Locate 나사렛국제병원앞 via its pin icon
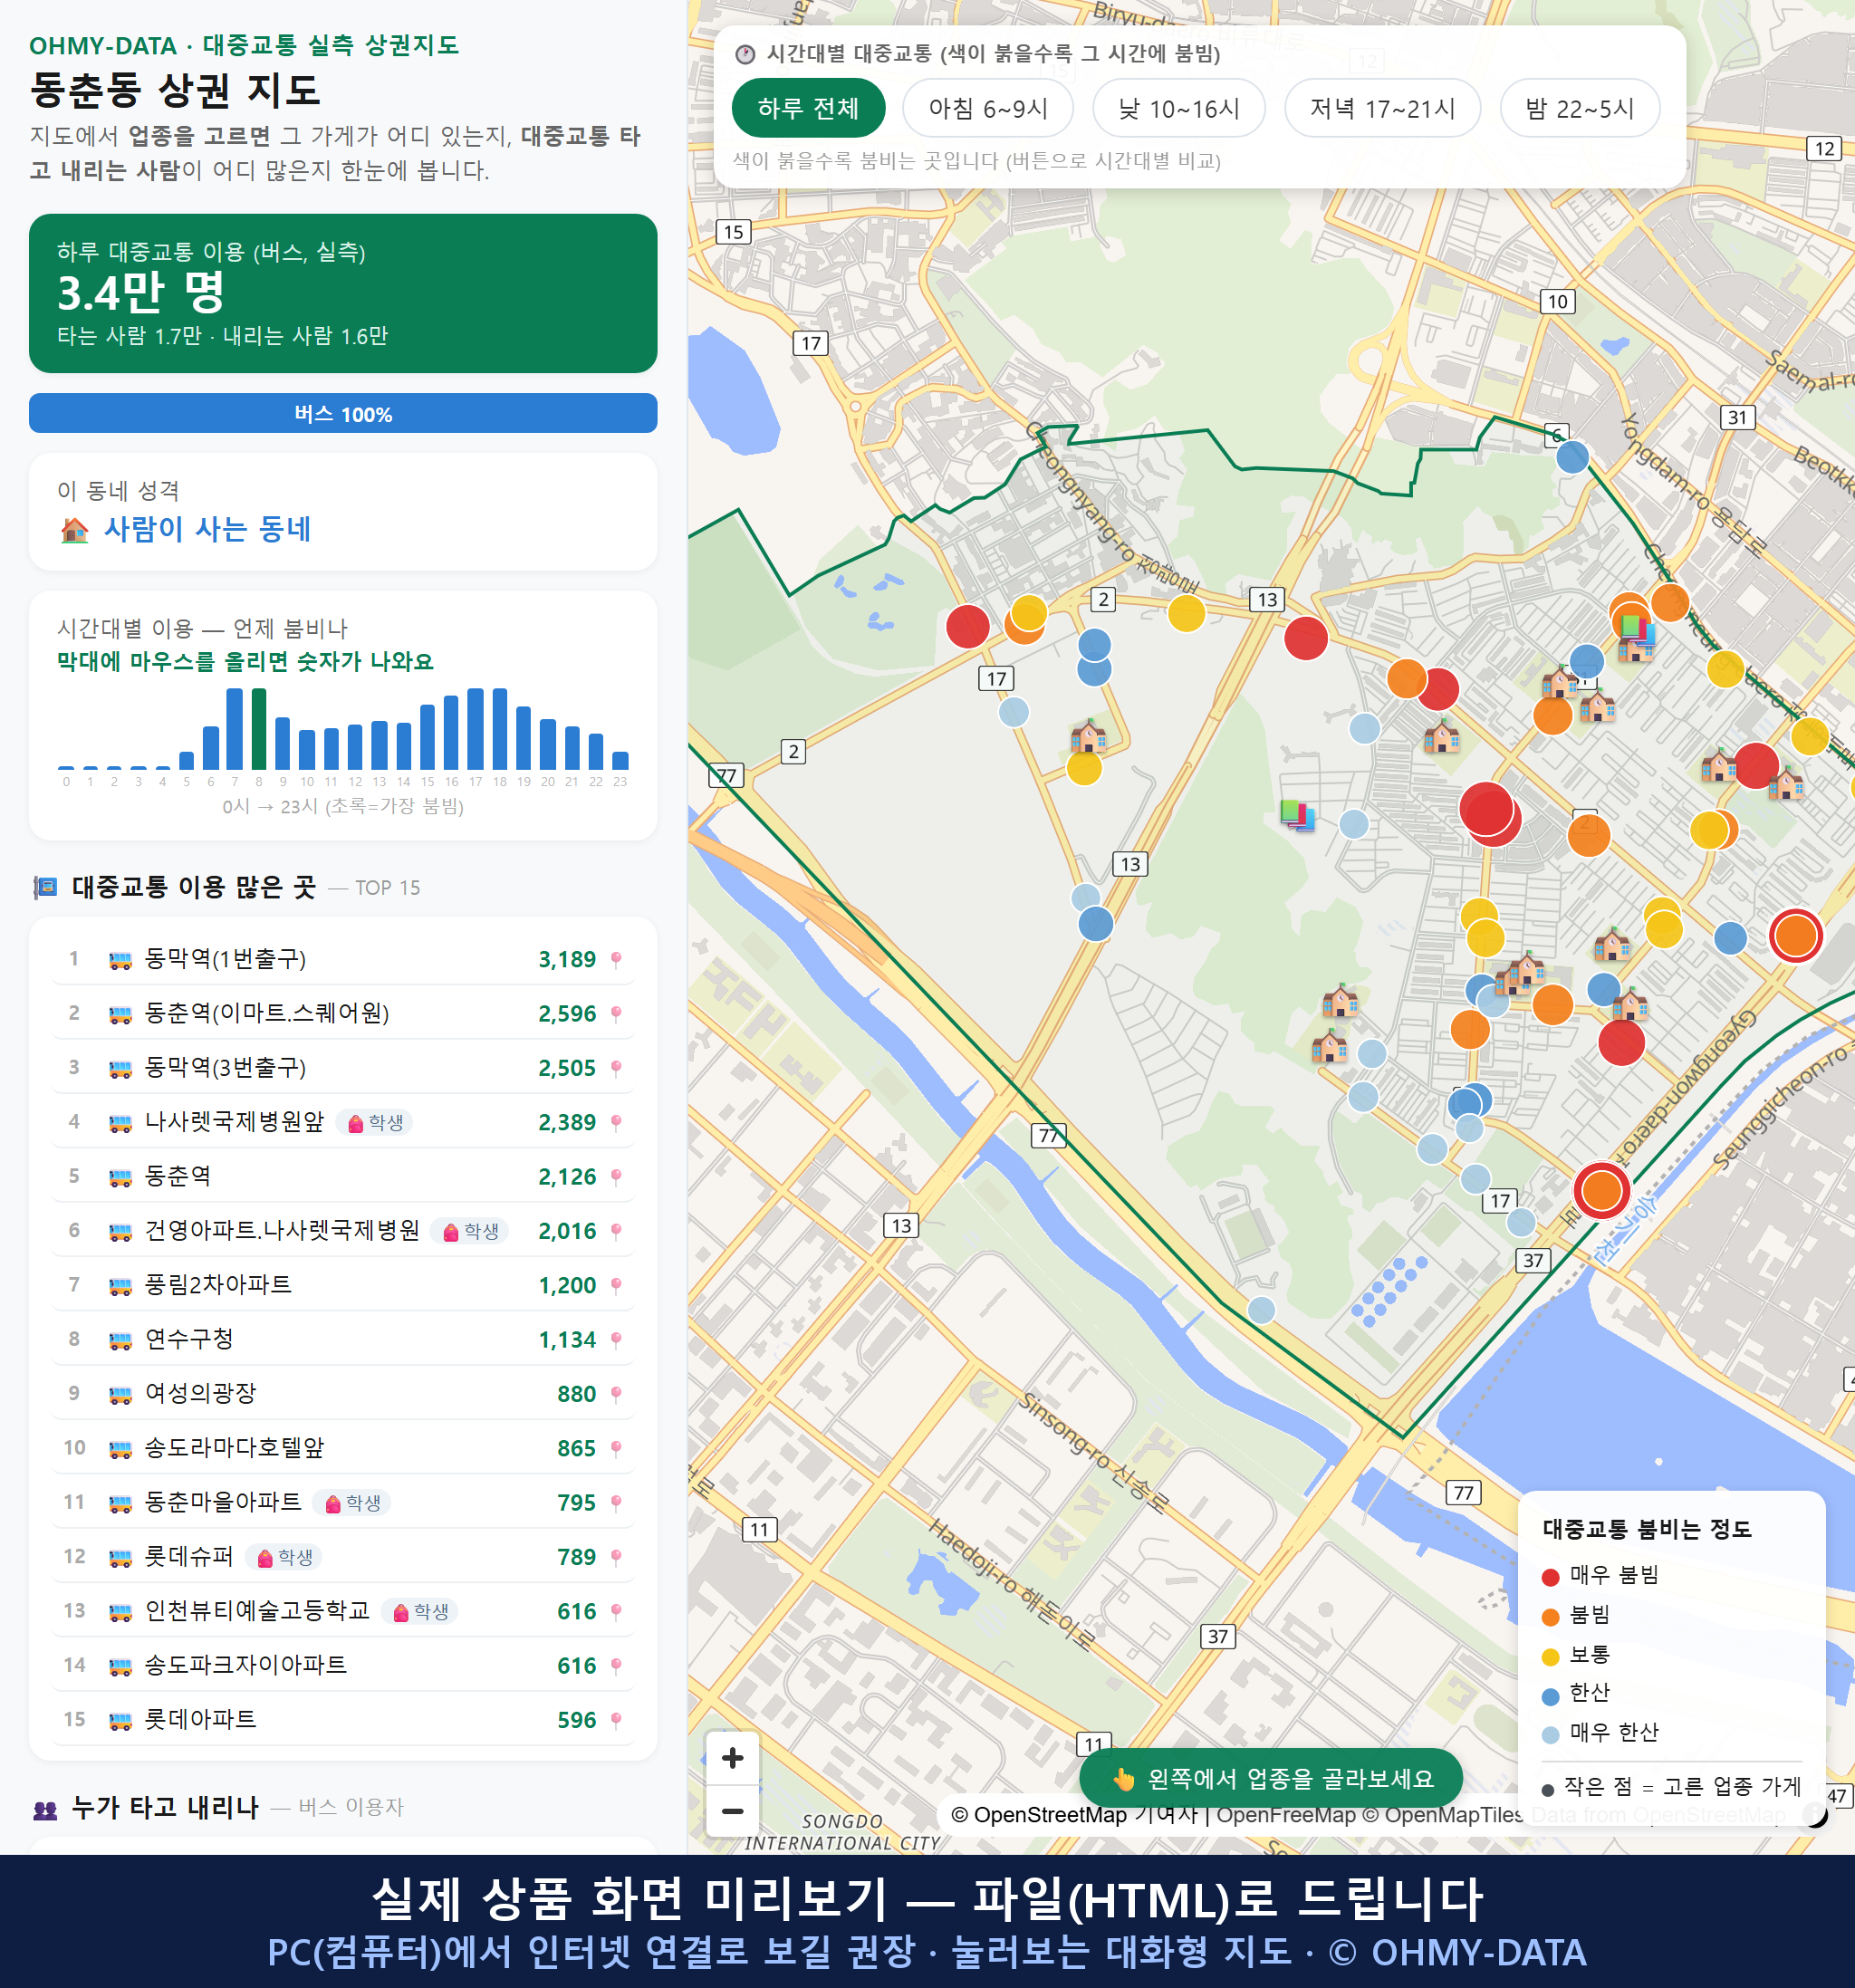This screenshot has height=1988, width=1855. pyautogui.click(x=616, y=1123)
